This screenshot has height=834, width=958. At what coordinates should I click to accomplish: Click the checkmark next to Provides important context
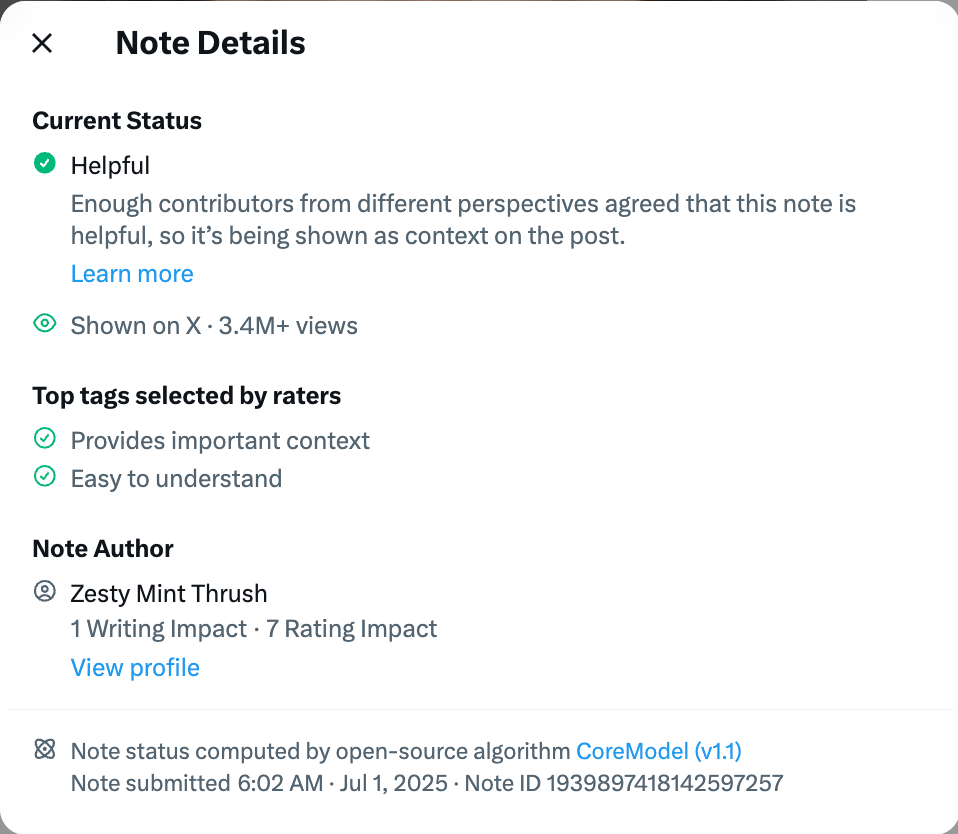(x=45, y=438)
